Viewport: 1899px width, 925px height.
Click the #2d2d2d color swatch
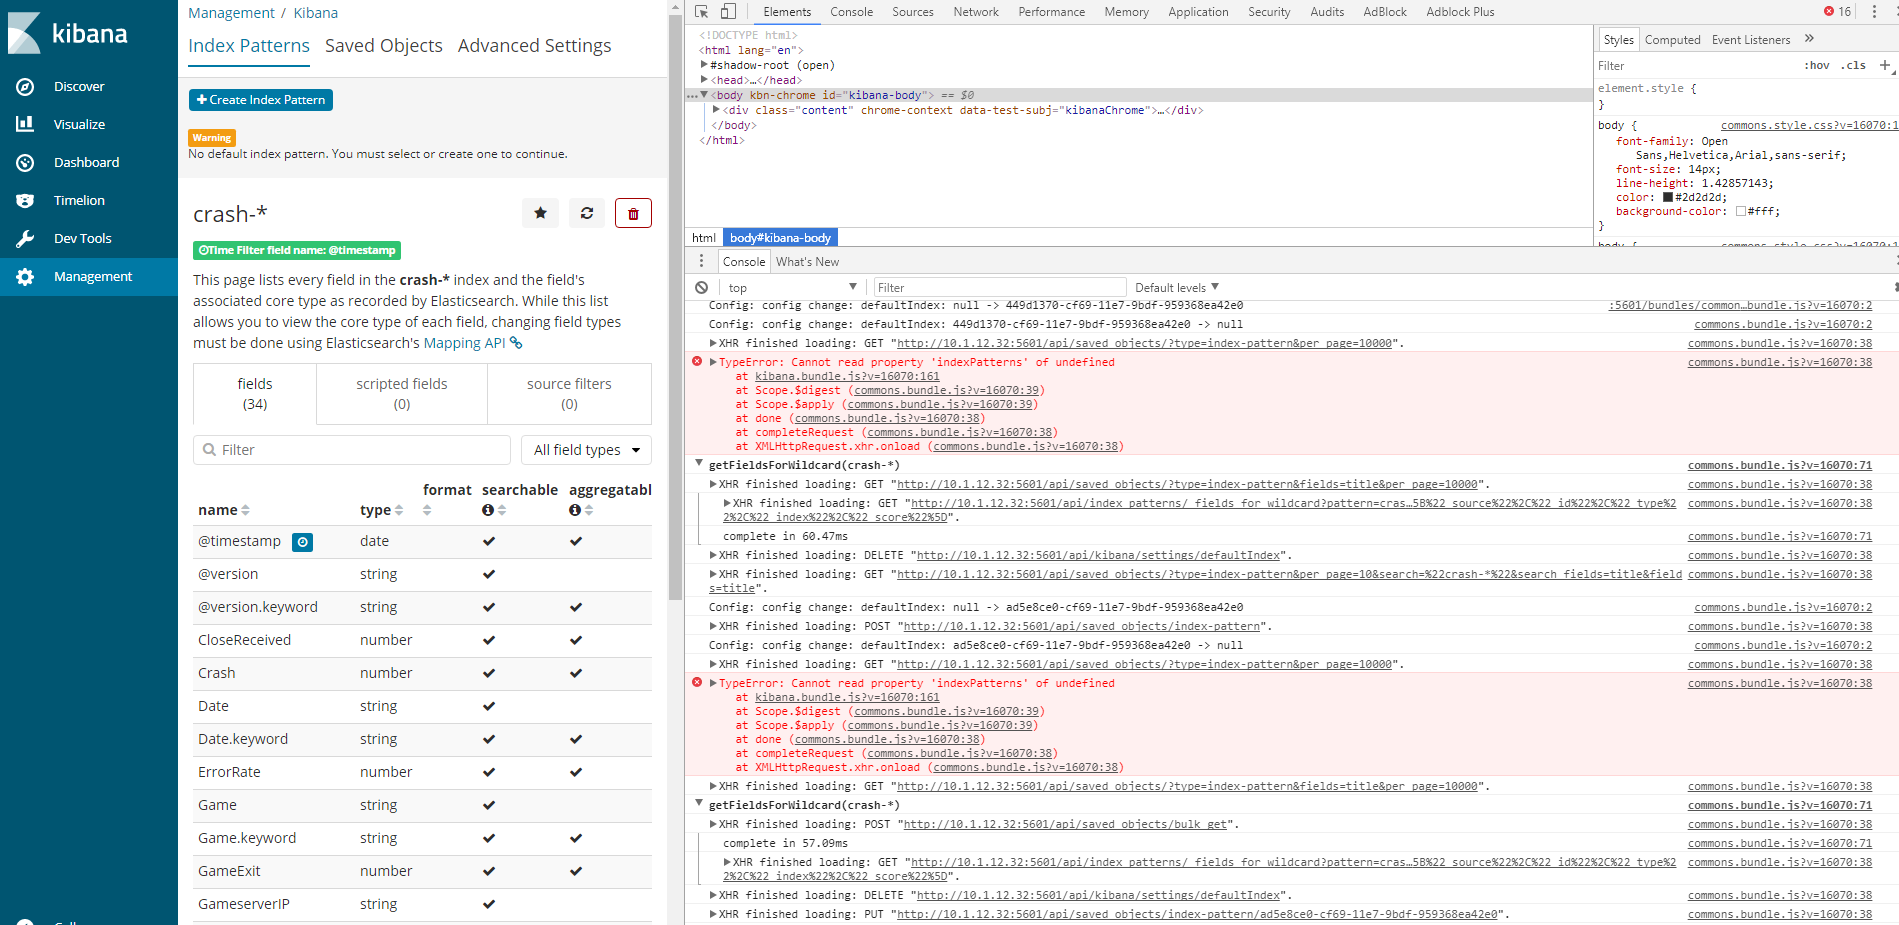click(1668, 198)
